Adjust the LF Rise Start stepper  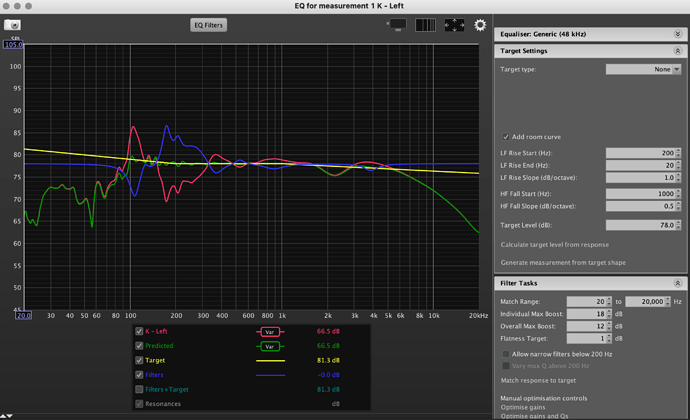pos(678,153)
